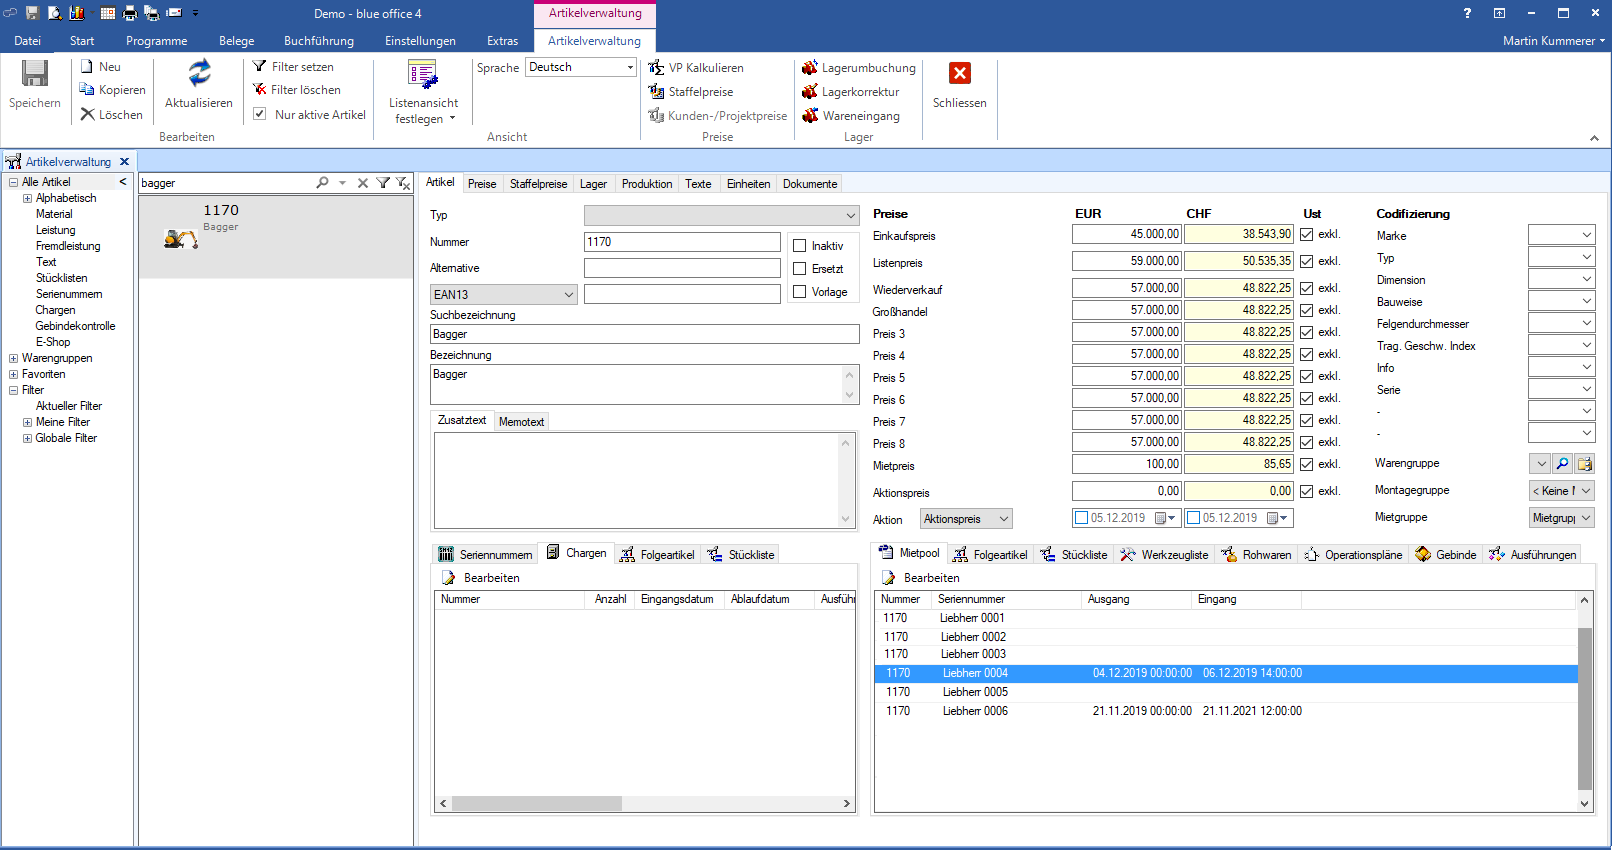Image resolution: width=1613 pixels, height=850 pixels.
Task: Click the Filter setzen icon
Action: 260,67
